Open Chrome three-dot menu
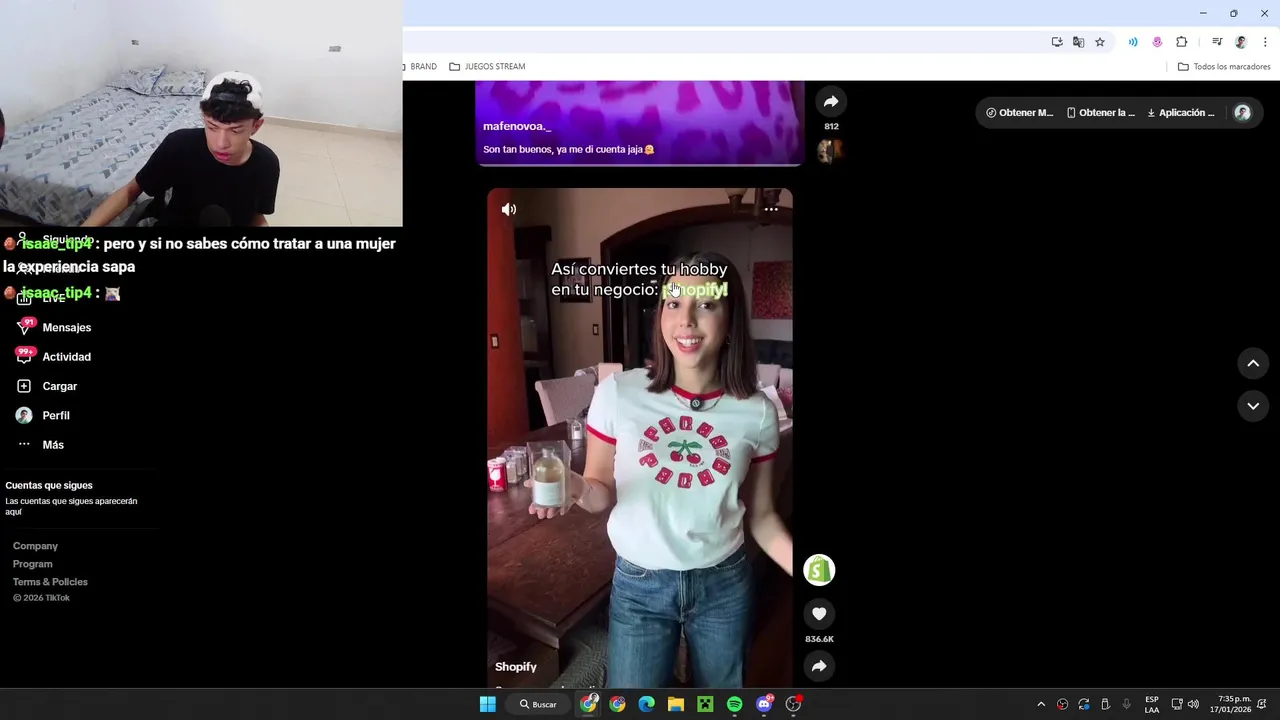 (x=1265, y=42)
